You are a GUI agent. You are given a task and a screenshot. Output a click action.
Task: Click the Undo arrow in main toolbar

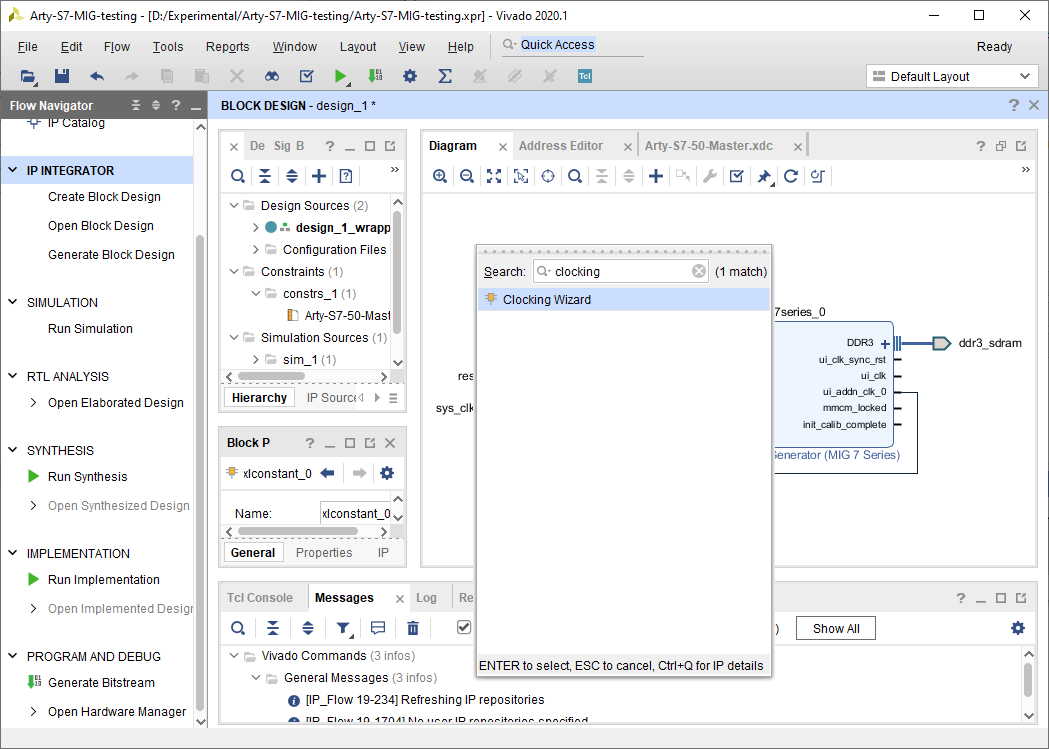coord(97,76)
